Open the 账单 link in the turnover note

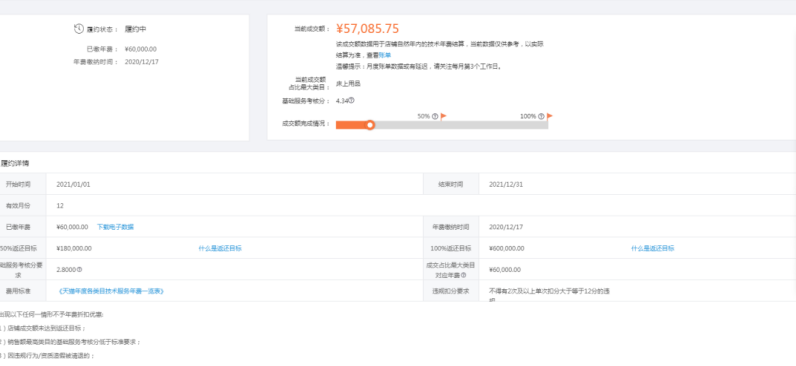coord(385,55)
